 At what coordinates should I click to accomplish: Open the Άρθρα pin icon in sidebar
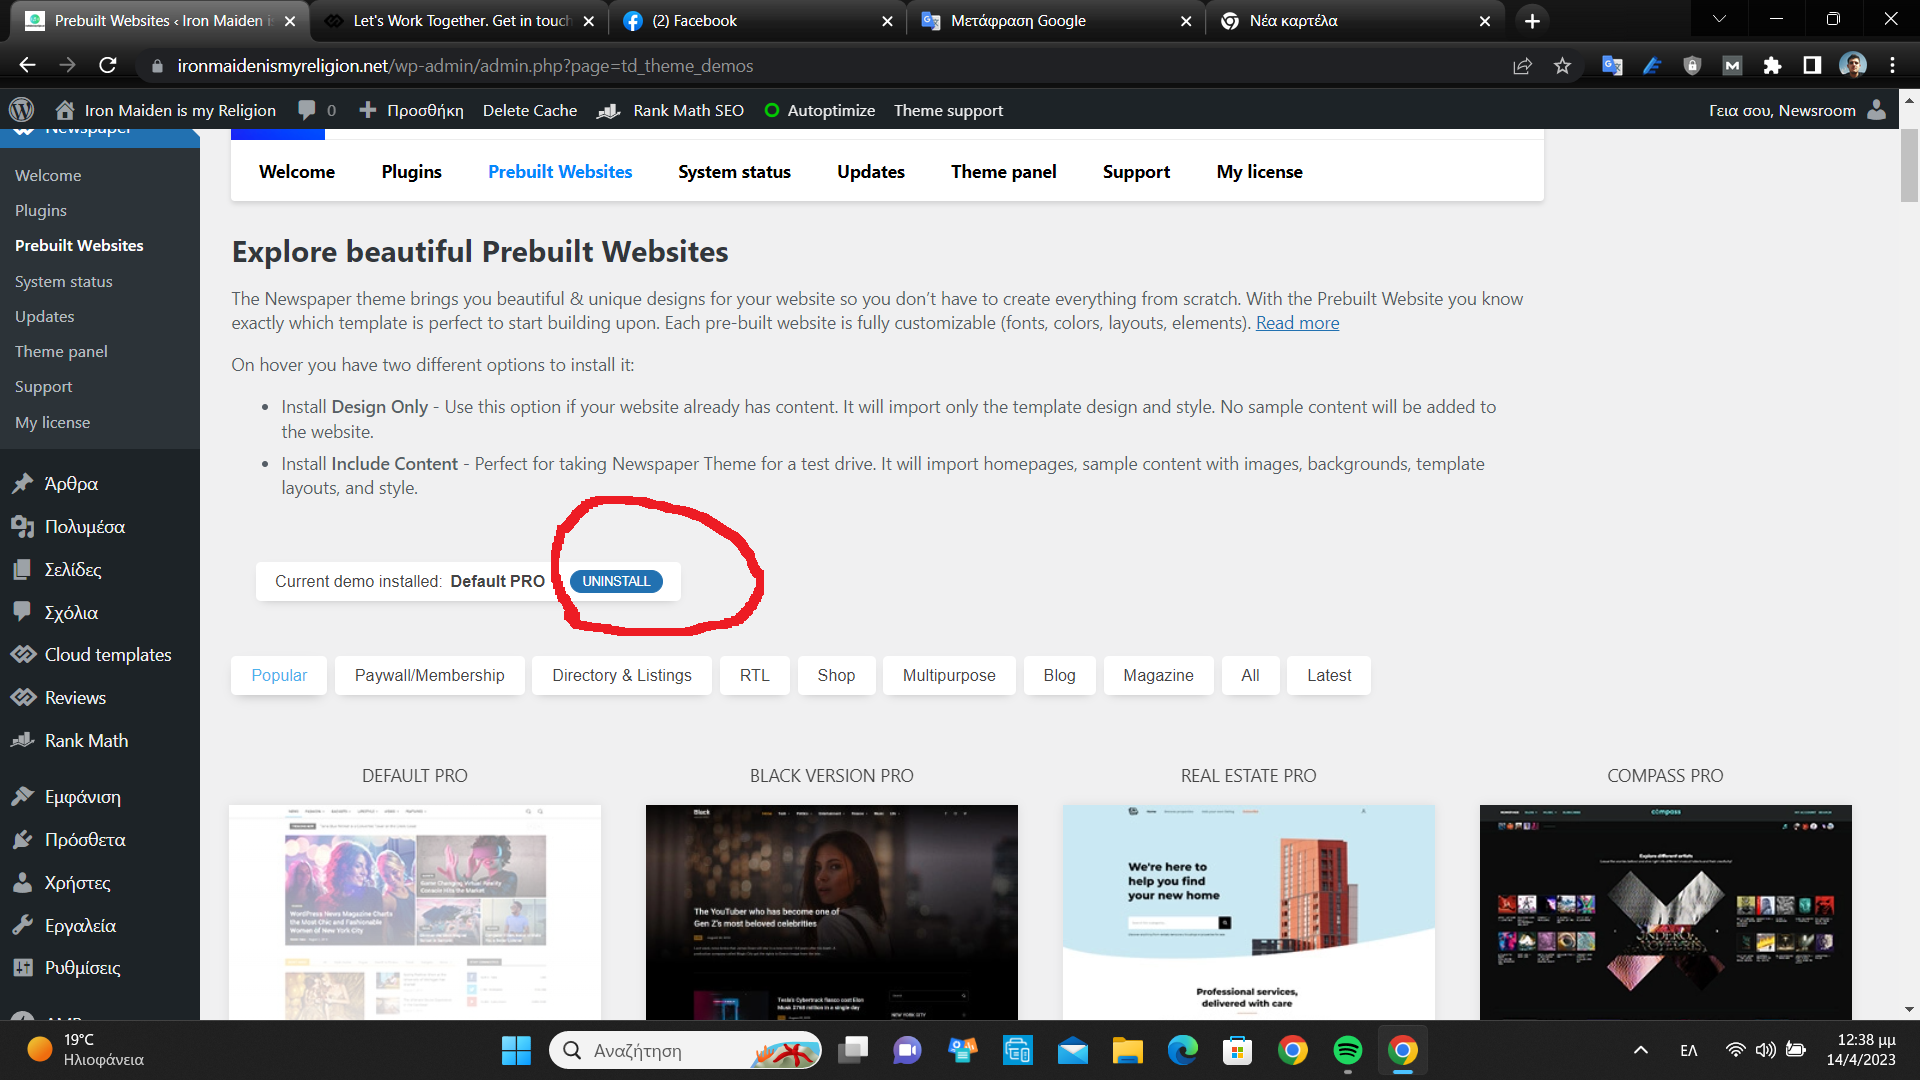(23, 484)
